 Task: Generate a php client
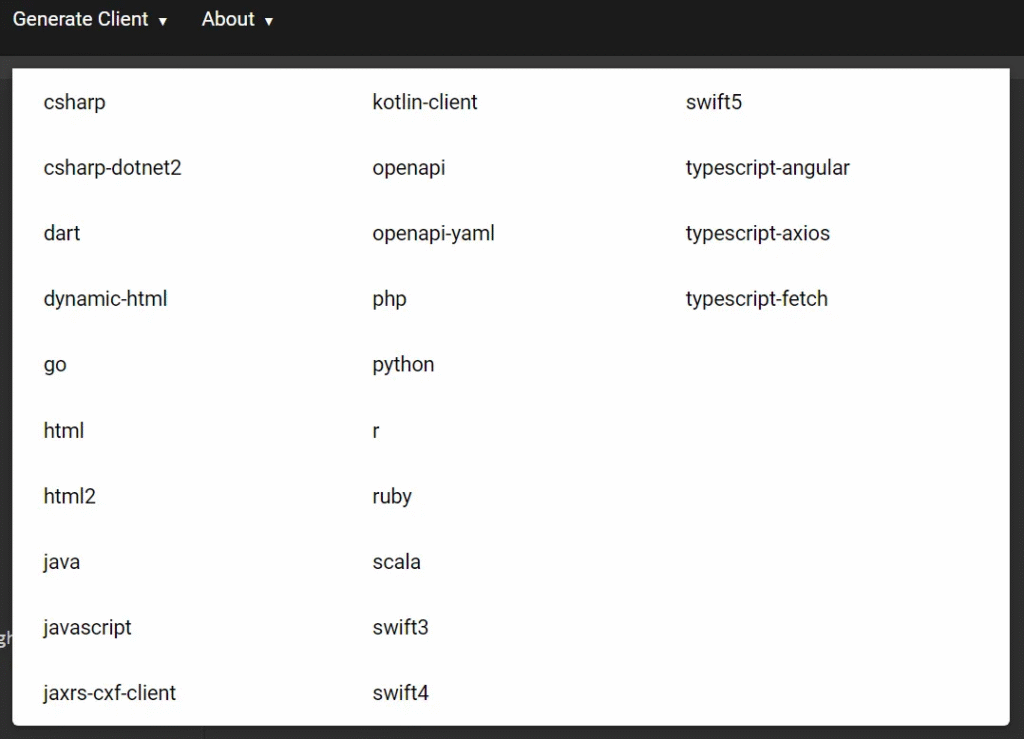coord(389,299)
